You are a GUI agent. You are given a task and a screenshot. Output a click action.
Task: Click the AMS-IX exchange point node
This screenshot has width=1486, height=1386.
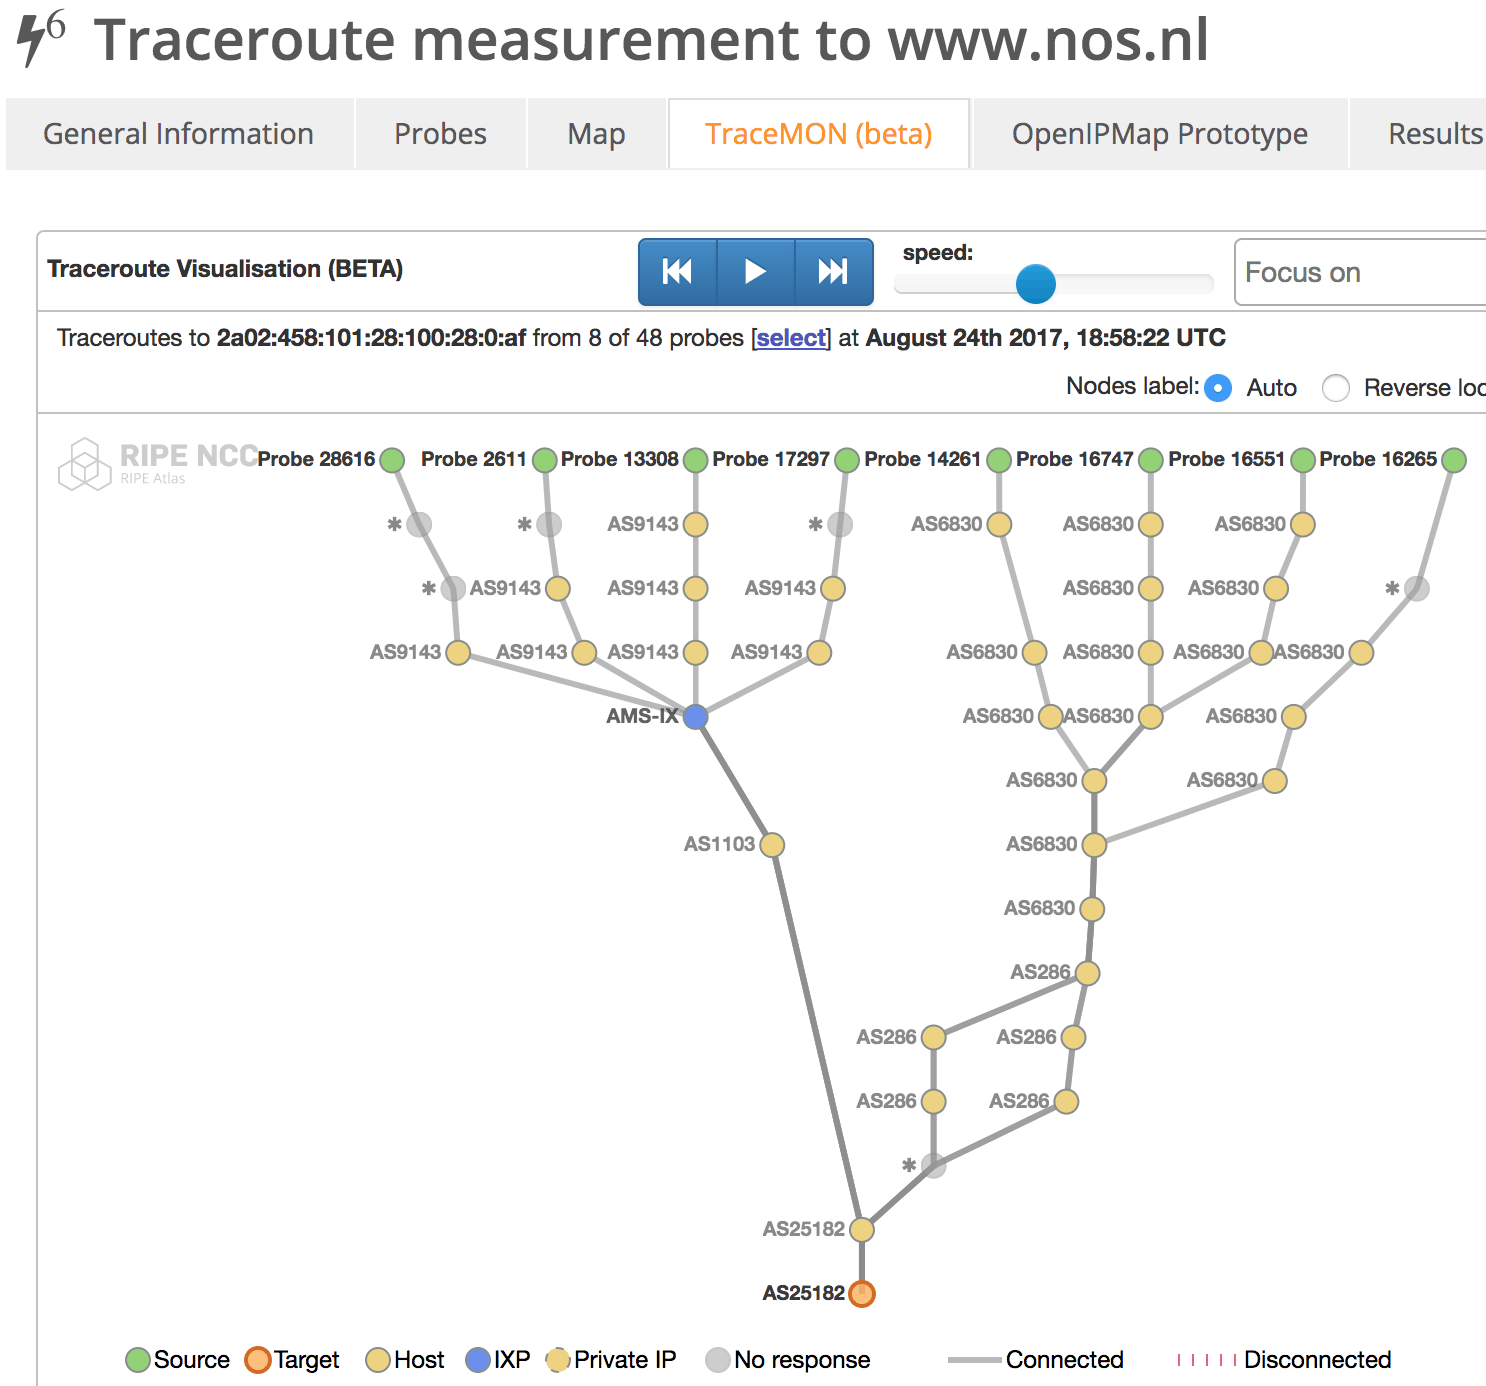(x=696, y=716)
